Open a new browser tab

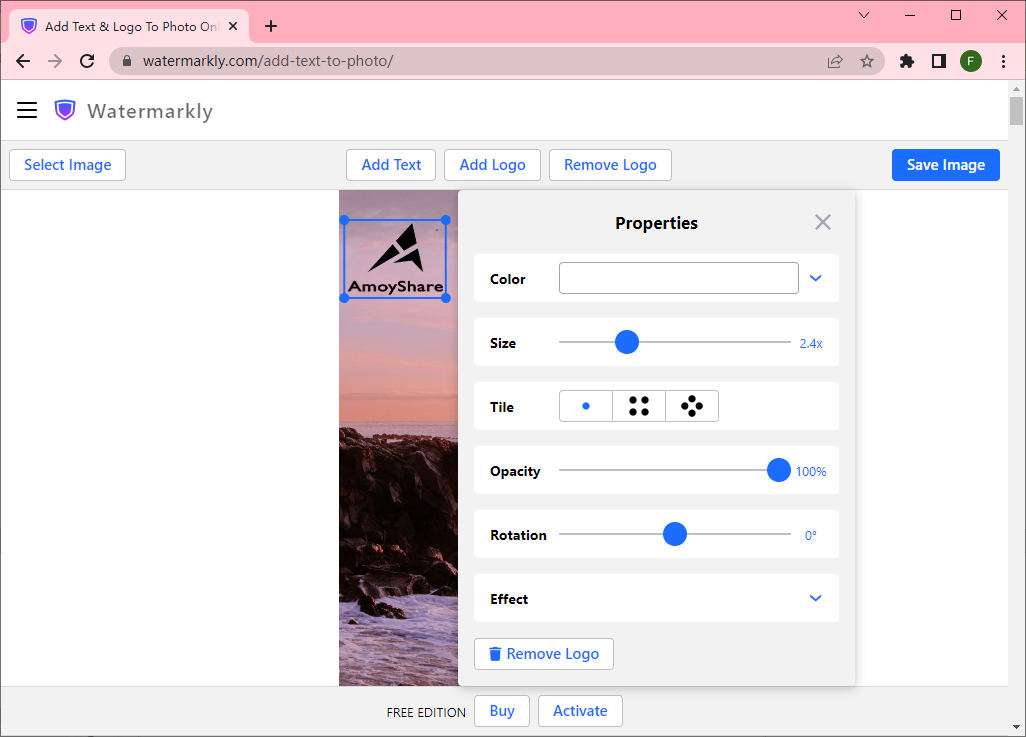(x=271, y=27)
